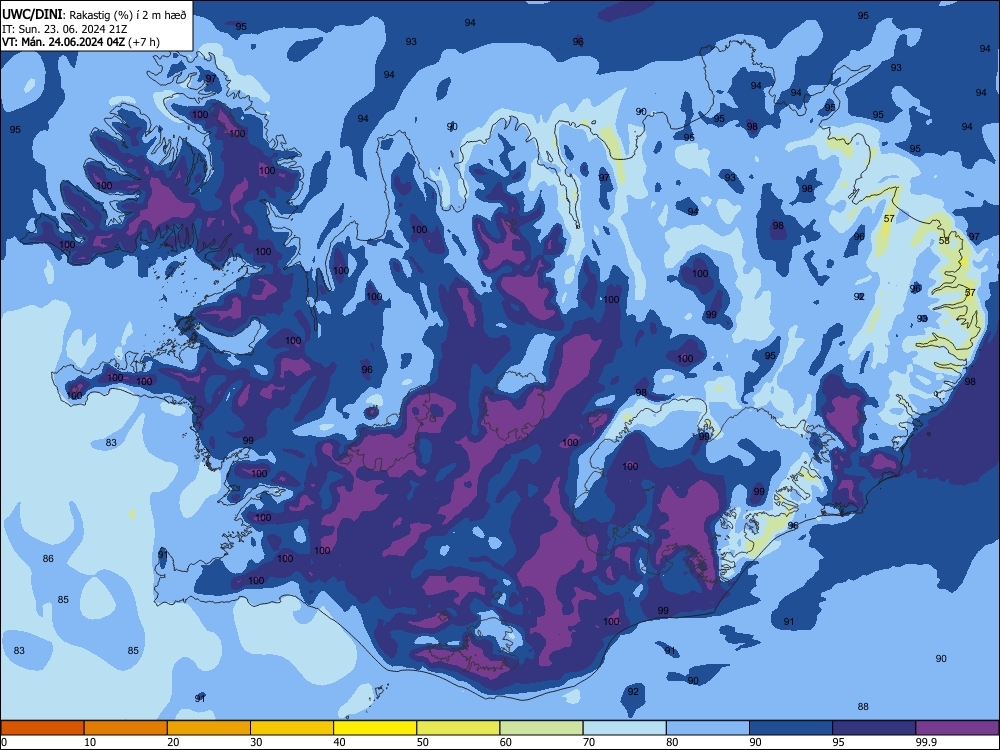The width and height of the screenshot is (1000, 750).
Task: Click the orange 10–20 legend swatch
Action: point(126,728)
